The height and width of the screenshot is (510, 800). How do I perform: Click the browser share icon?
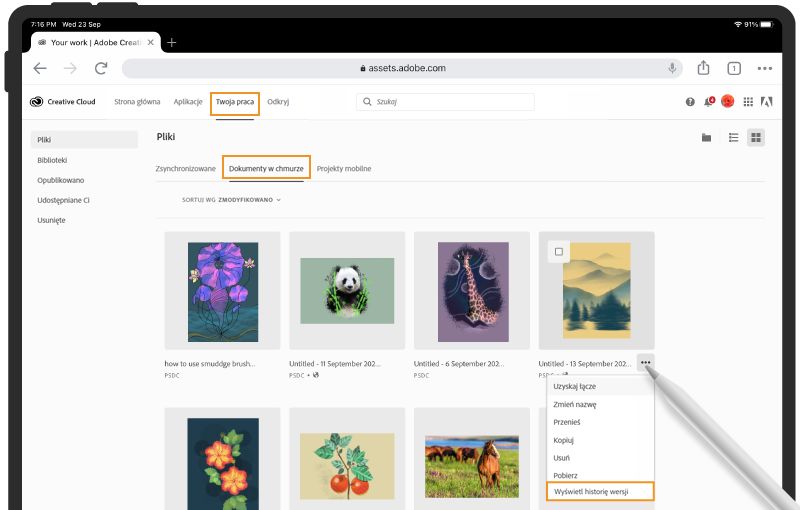[703, 68]
